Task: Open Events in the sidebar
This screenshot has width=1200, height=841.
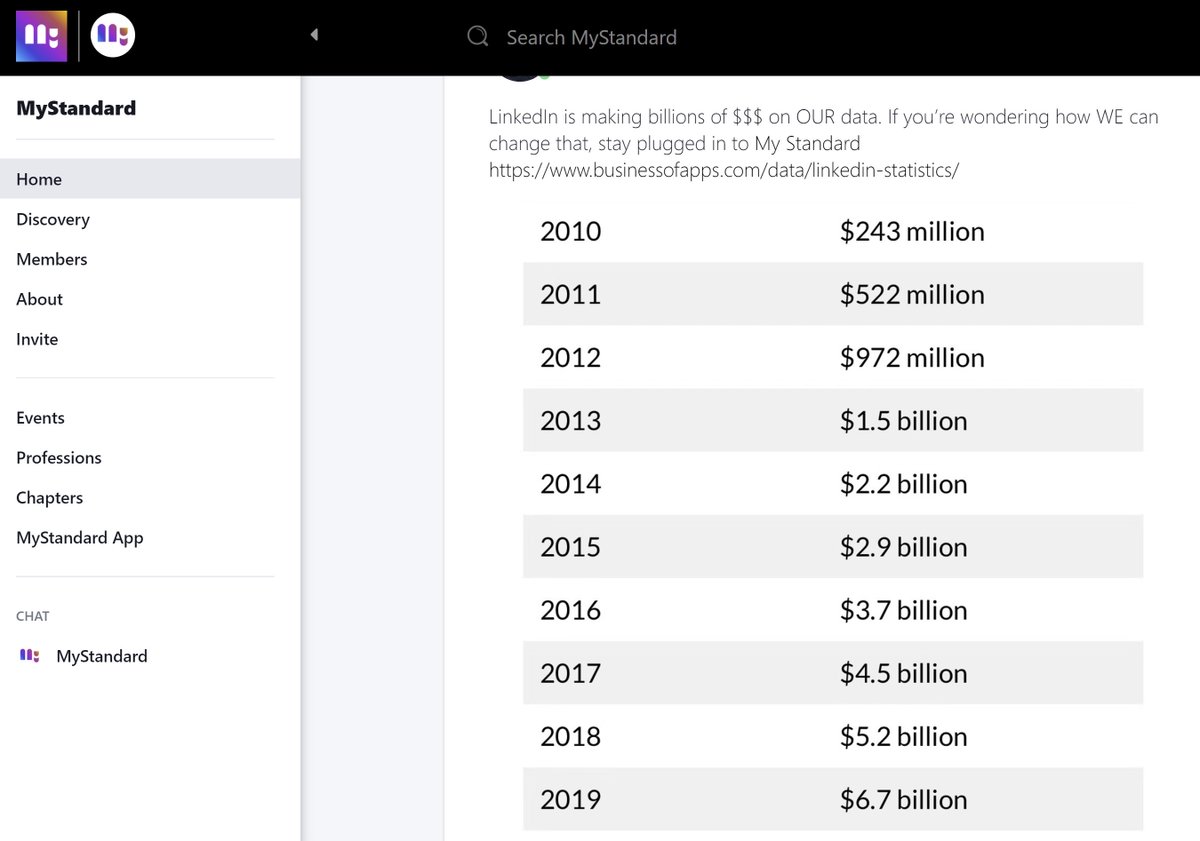Action: (x=41, y=418)
